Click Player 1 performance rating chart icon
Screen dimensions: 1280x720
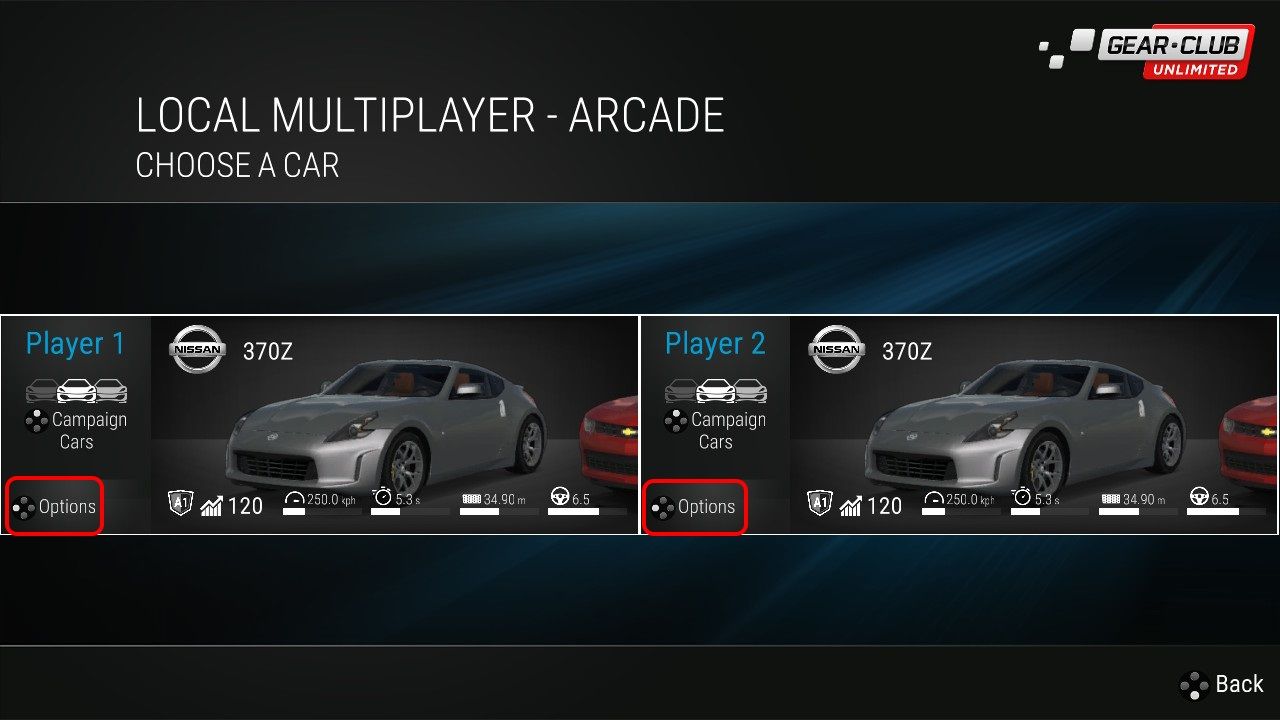point(211,506)
